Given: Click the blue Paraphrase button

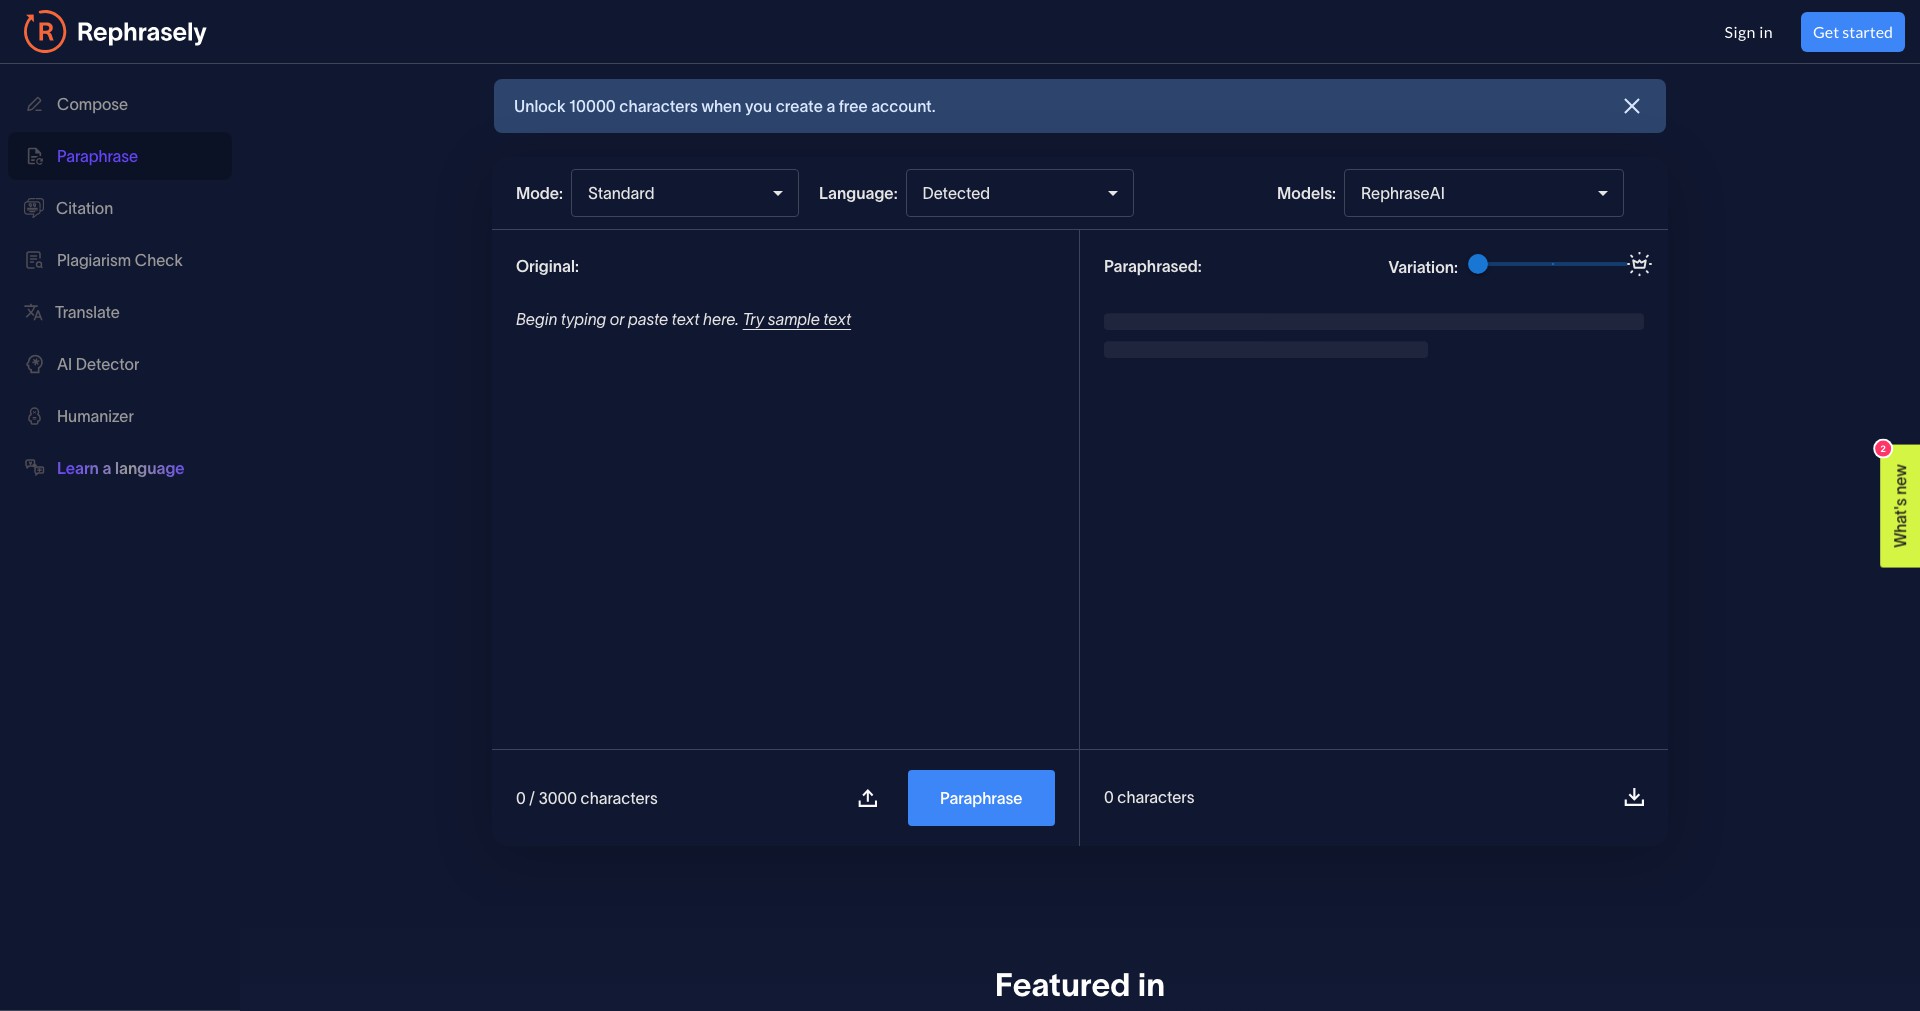Looking at the screenshot, I should (981, 798).
